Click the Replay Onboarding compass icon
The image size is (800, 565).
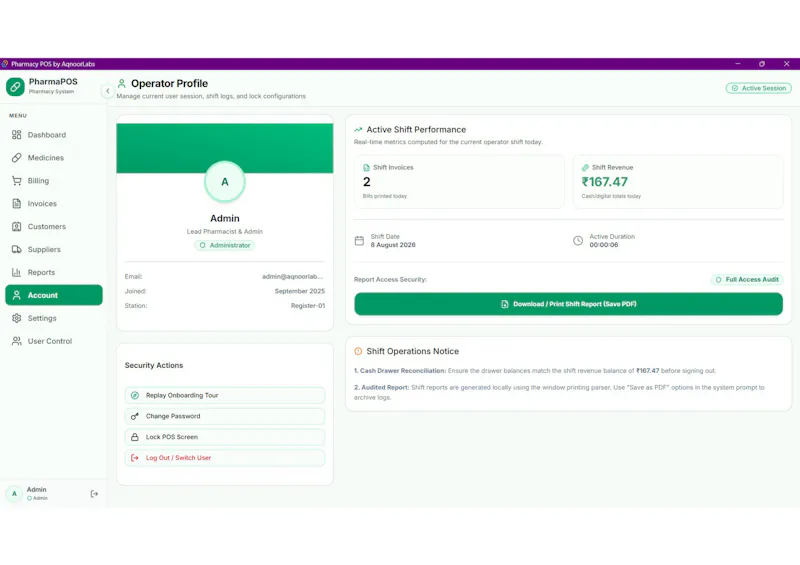(135, 396)
